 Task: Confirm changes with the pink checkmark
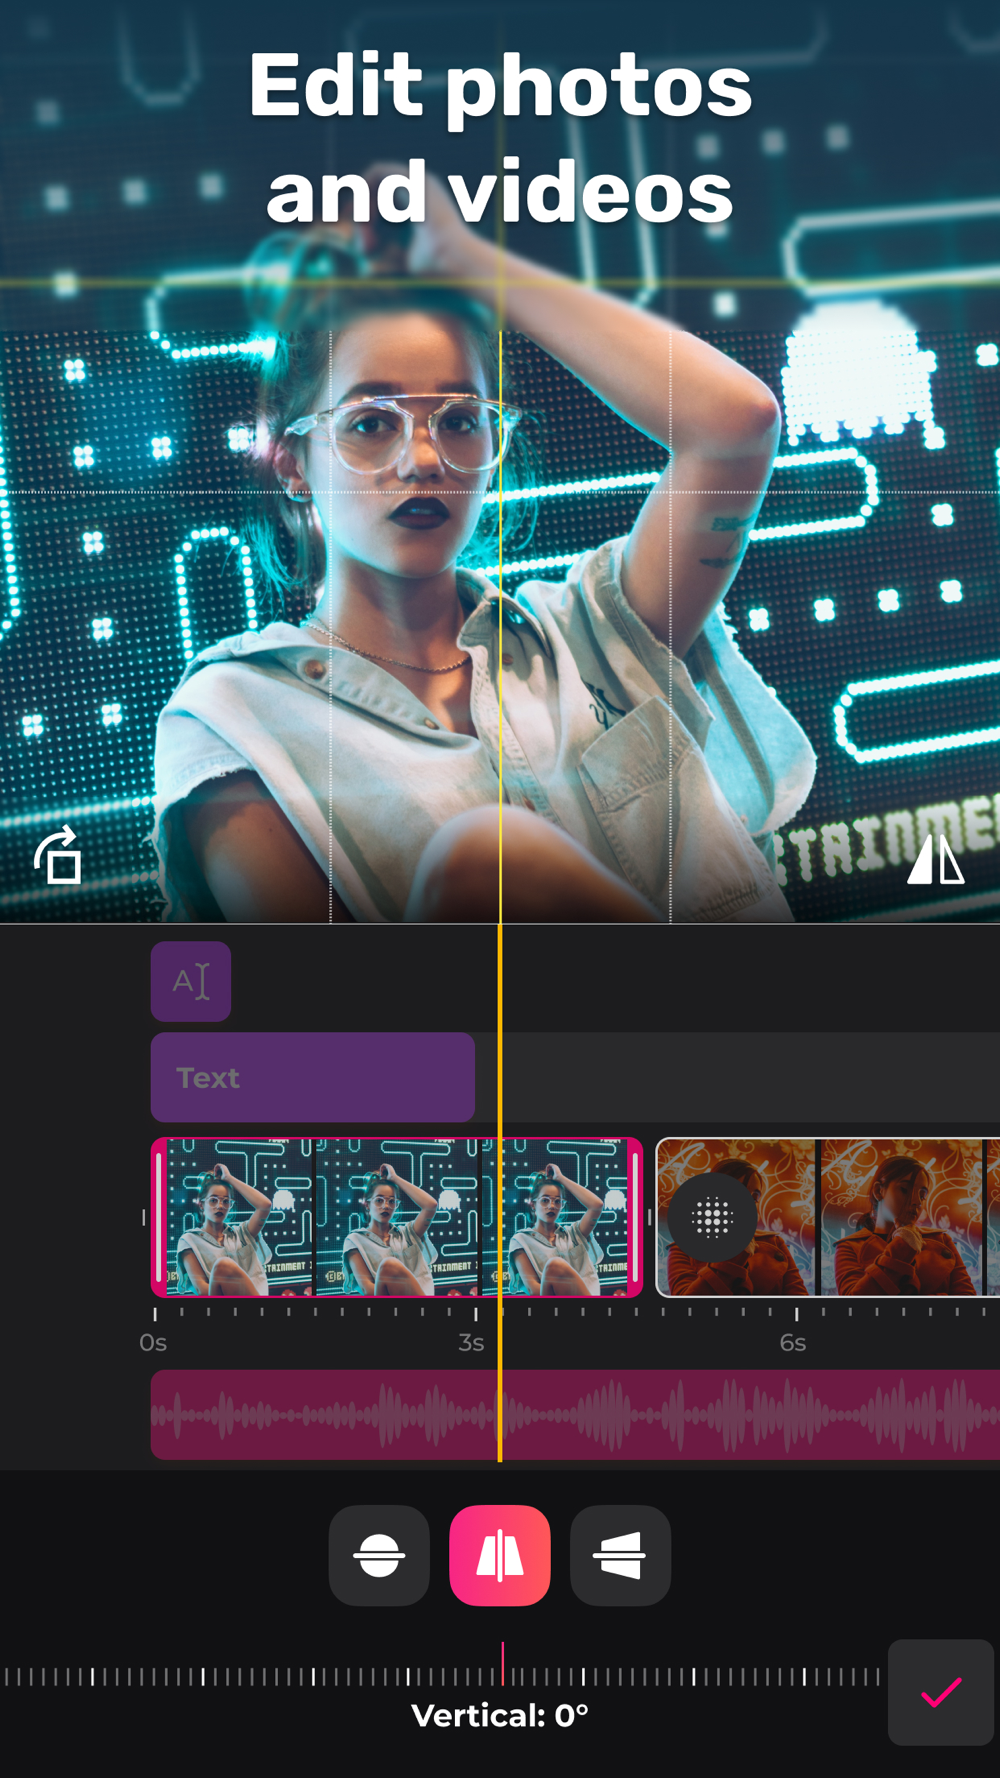click(x=941, y=1692)
